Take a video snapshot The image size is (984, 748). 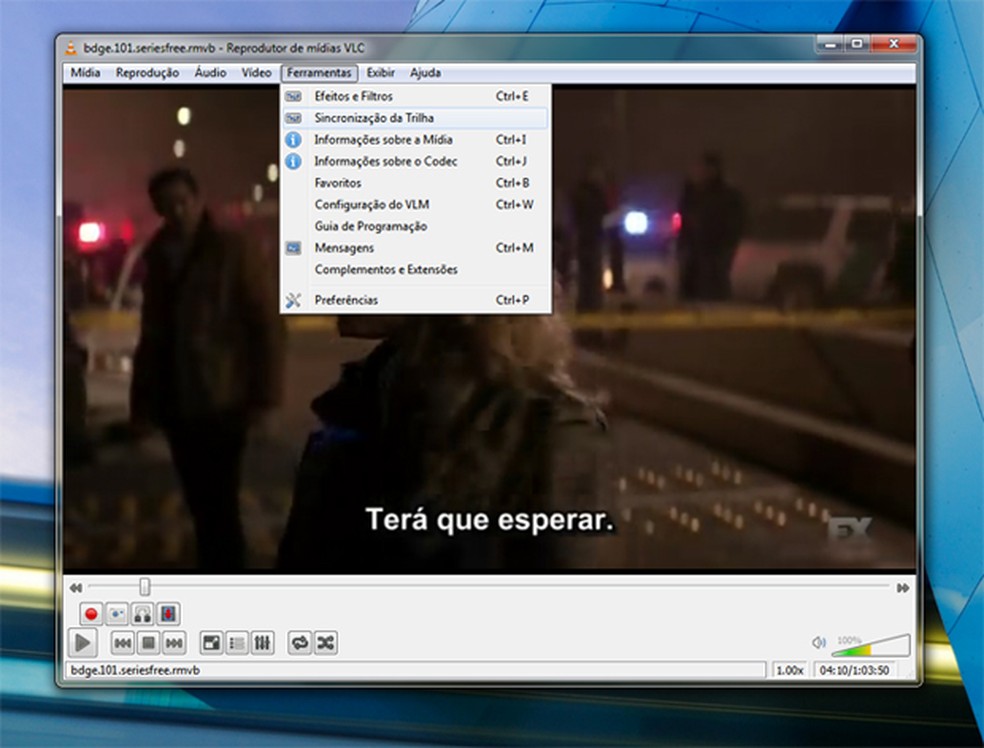click(117, 614)
